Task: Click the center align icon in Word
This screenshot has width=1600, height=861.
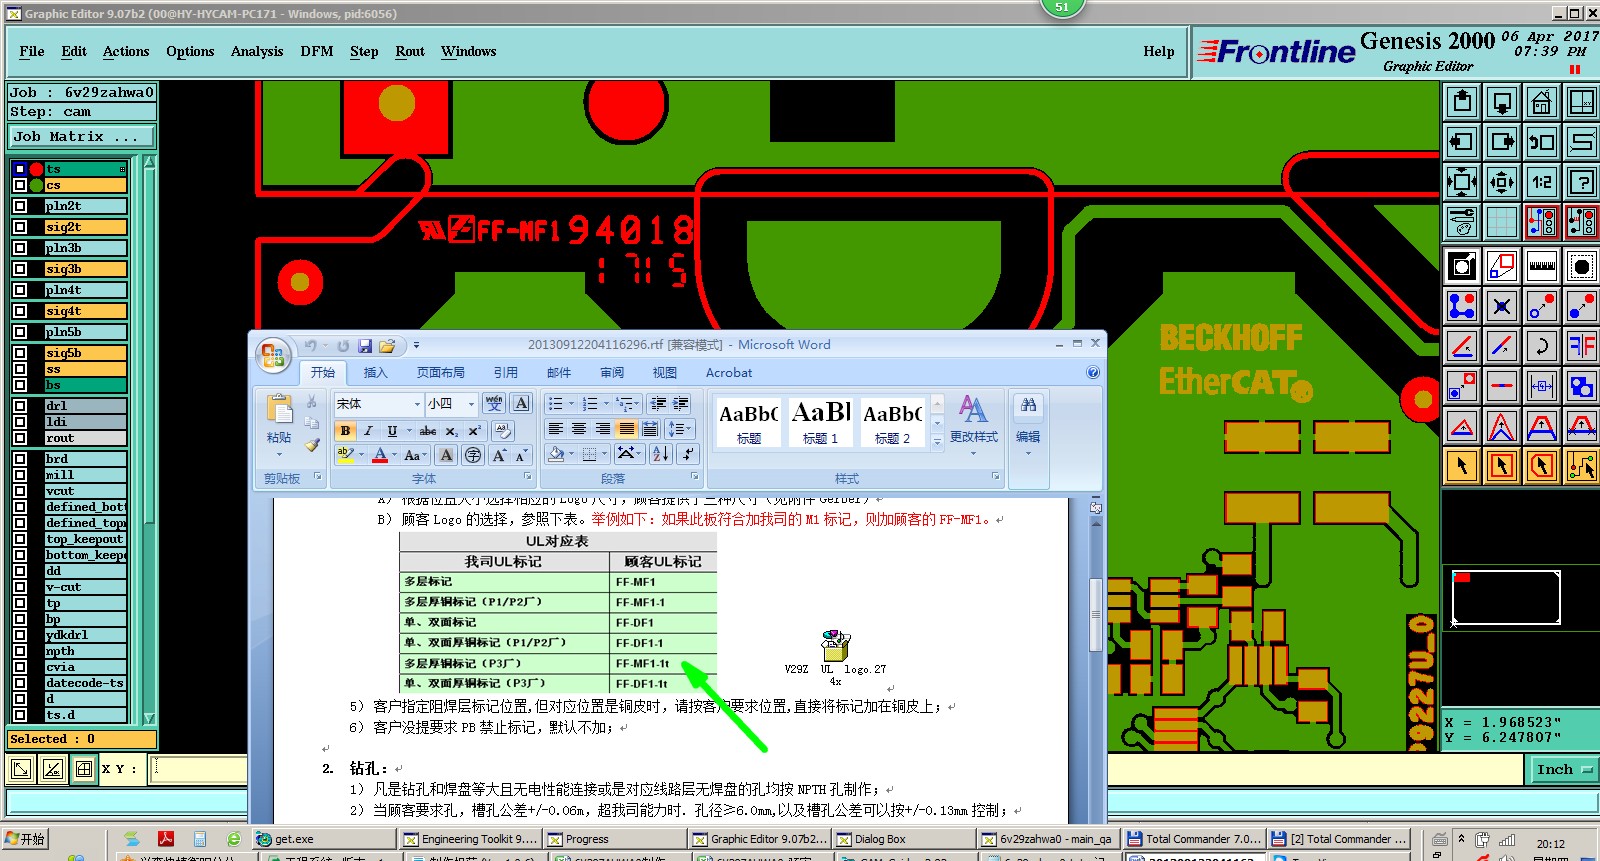Action: coord(579,429)
